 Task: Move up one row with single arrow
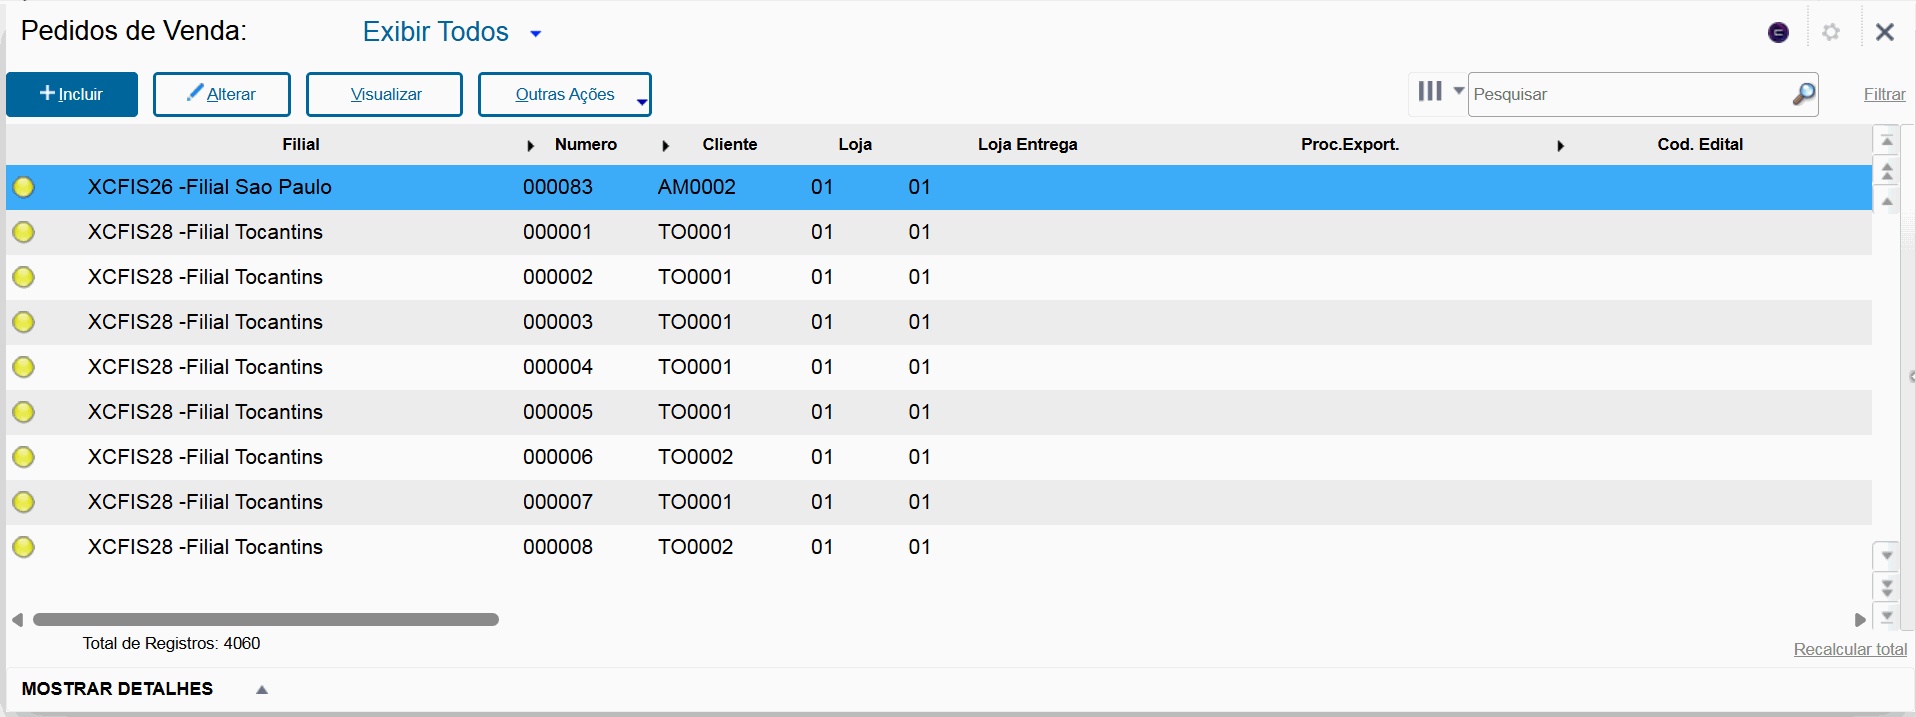(x=1887, y=201)
